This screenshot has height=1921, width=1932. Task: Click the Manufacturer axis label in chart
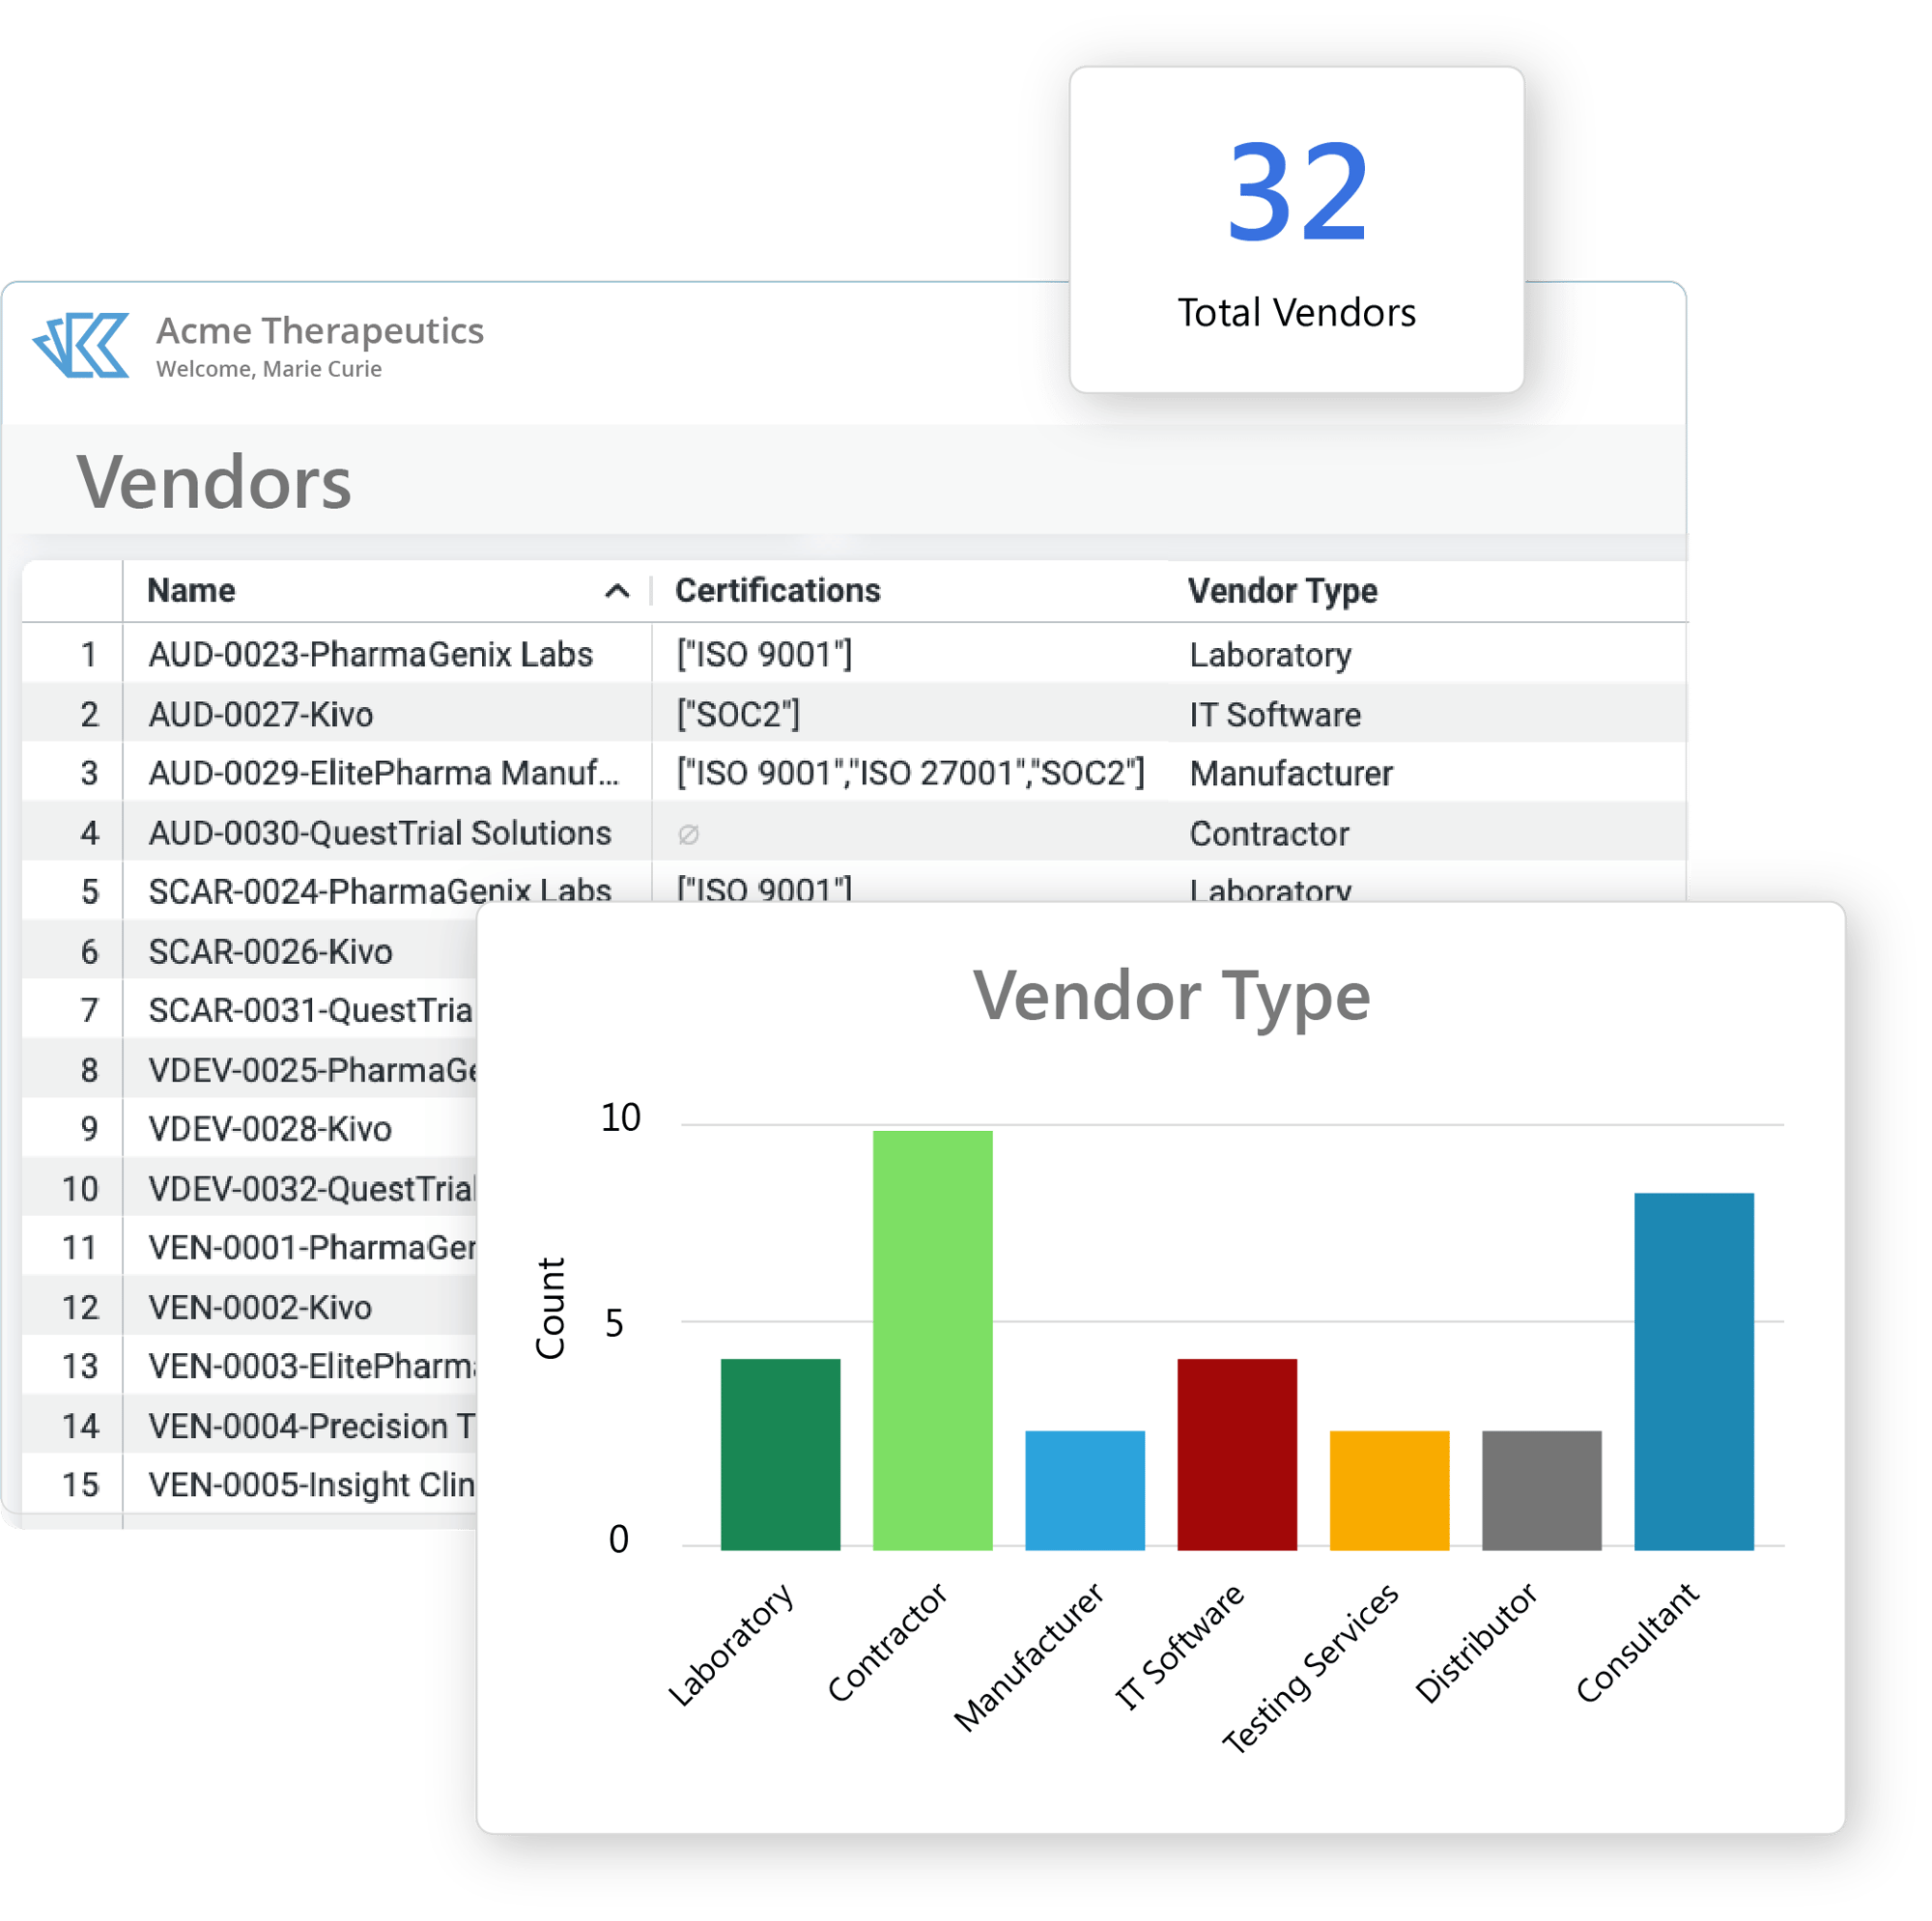tap(1029, 1656)
